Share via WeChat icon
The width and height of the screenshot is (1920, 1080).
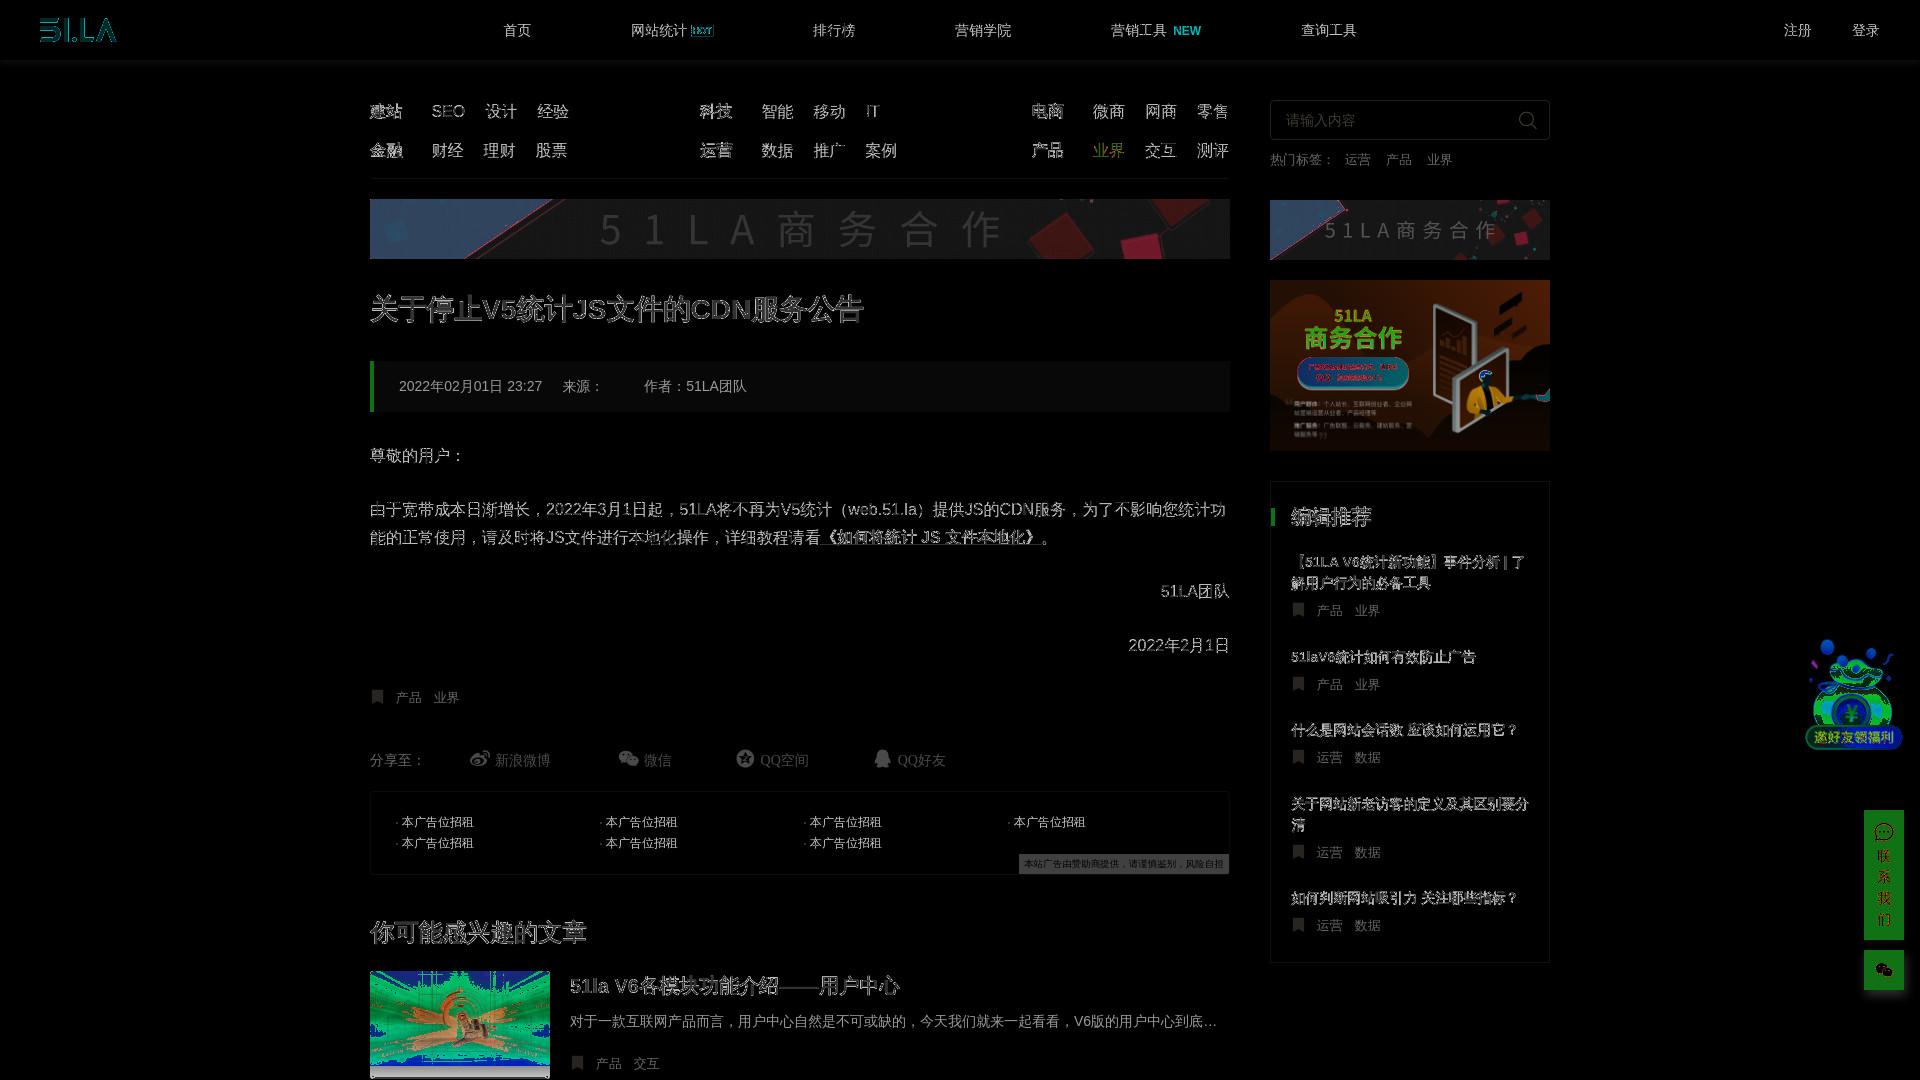[x=628, y=759]
